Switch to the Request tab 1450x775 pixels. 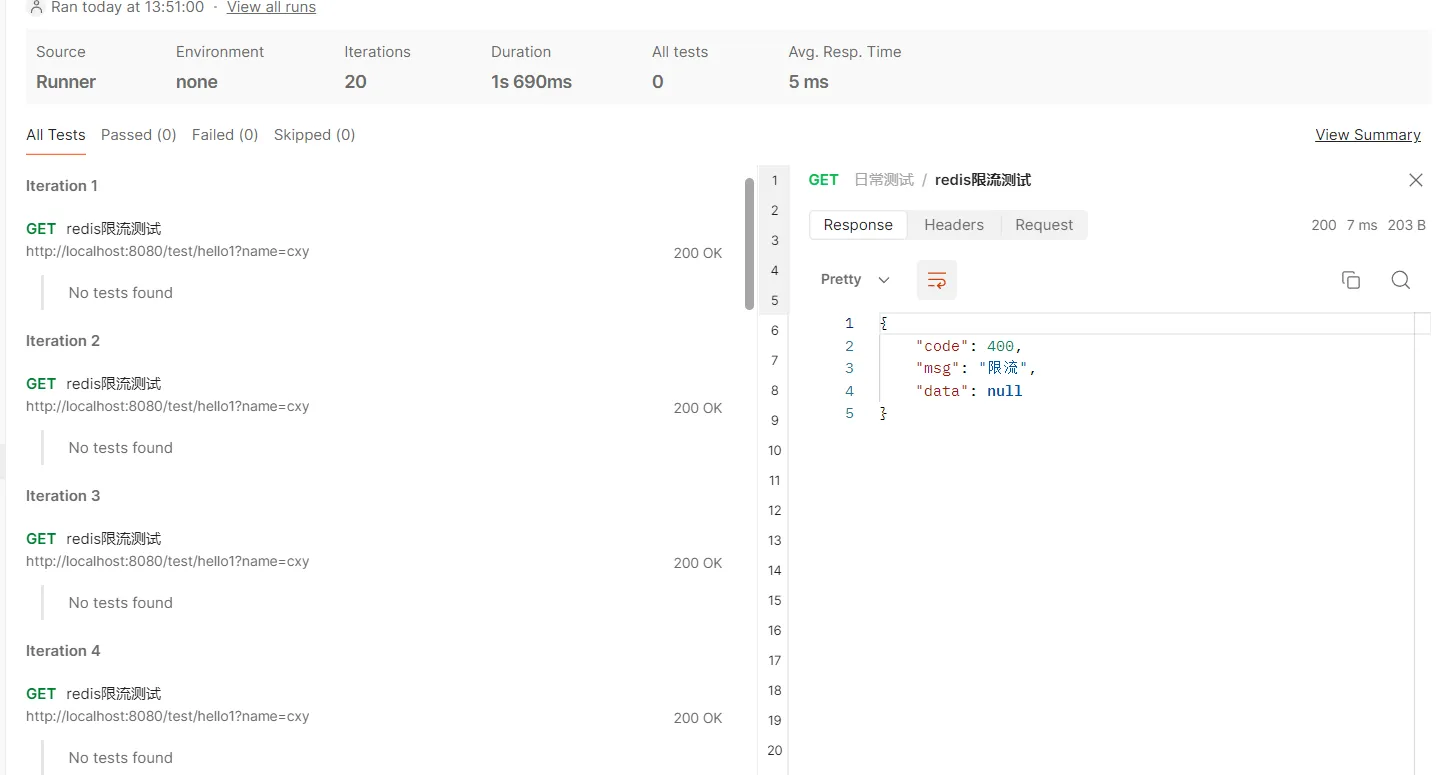pos(1043,225)
